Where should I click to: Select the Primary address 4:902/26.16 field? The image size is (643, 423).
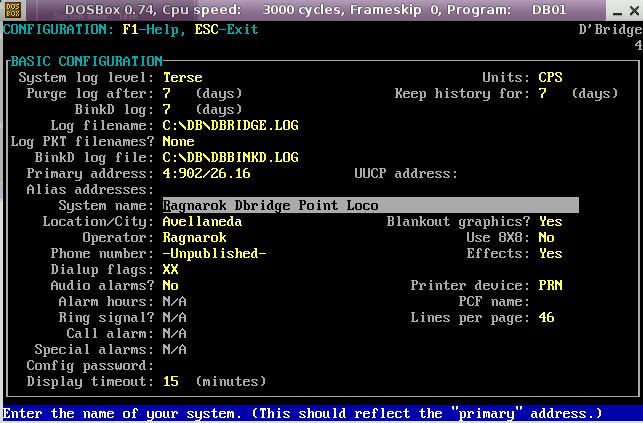pyautogui.click(x=206, y=173)
